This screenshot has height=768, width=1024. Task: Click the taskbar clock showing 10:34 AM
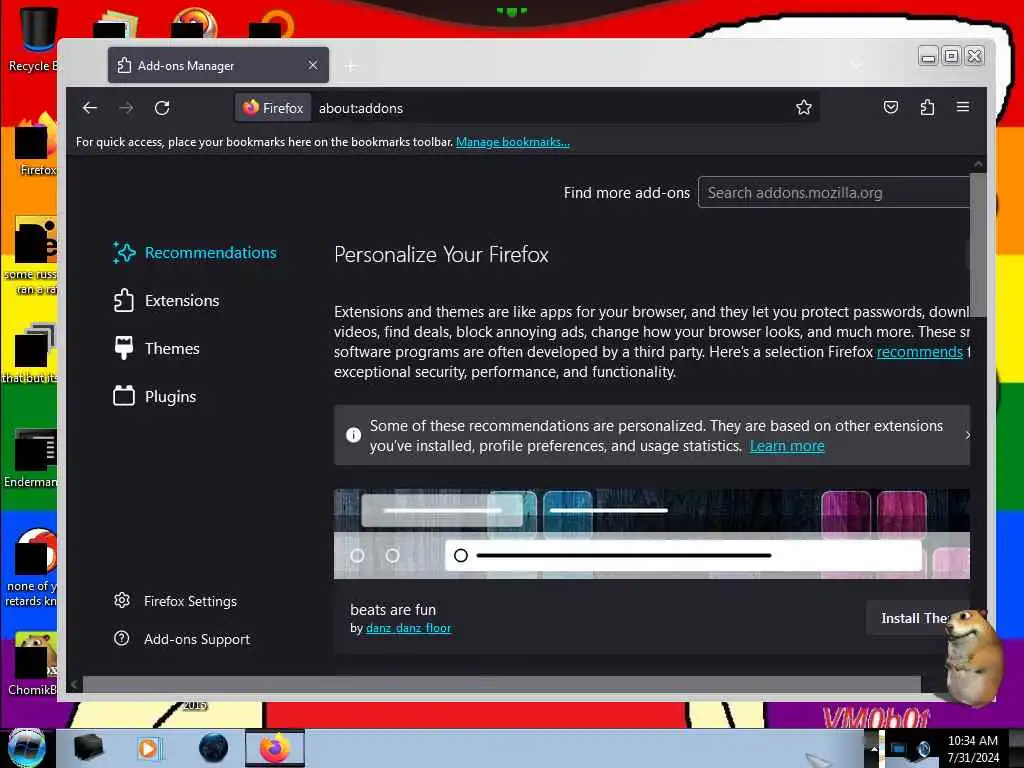pyautogui.click(x=973, y=748)
